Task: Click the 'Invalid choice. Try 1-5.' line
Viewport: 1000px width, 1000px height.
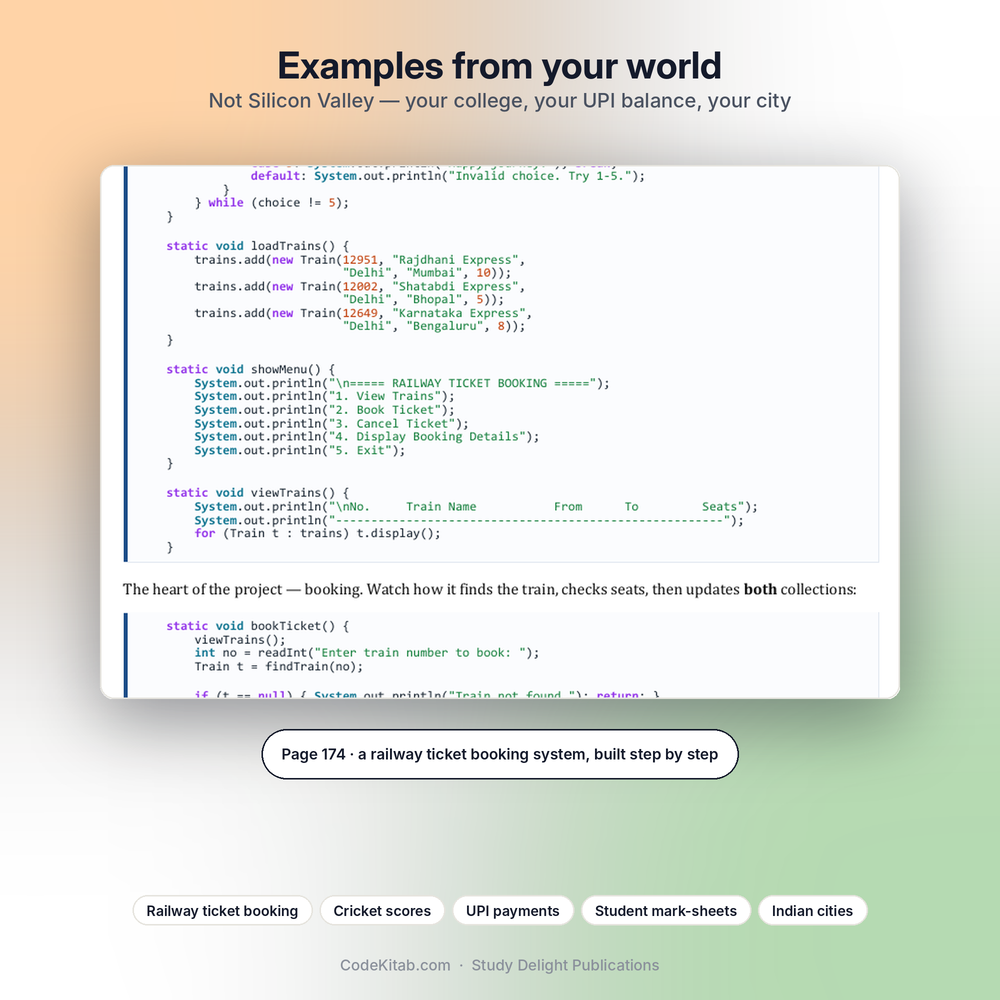Action: (x=448, y=176)
